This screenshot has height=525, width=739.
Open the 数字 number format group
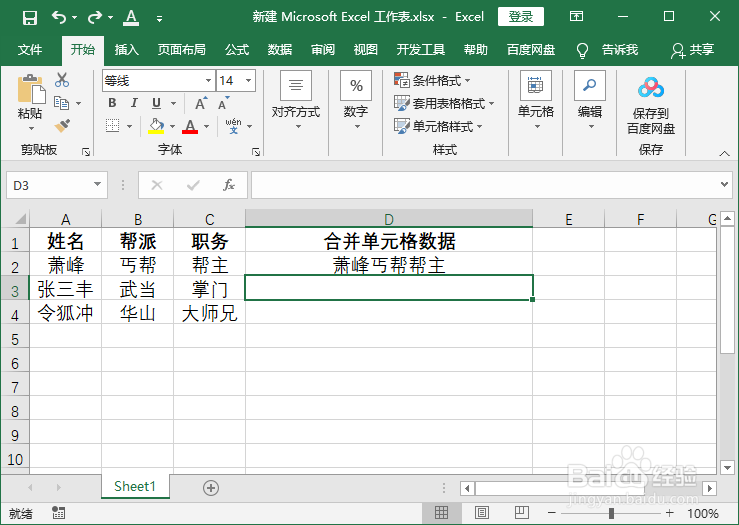pyautogui.click(x=356, y=100)
